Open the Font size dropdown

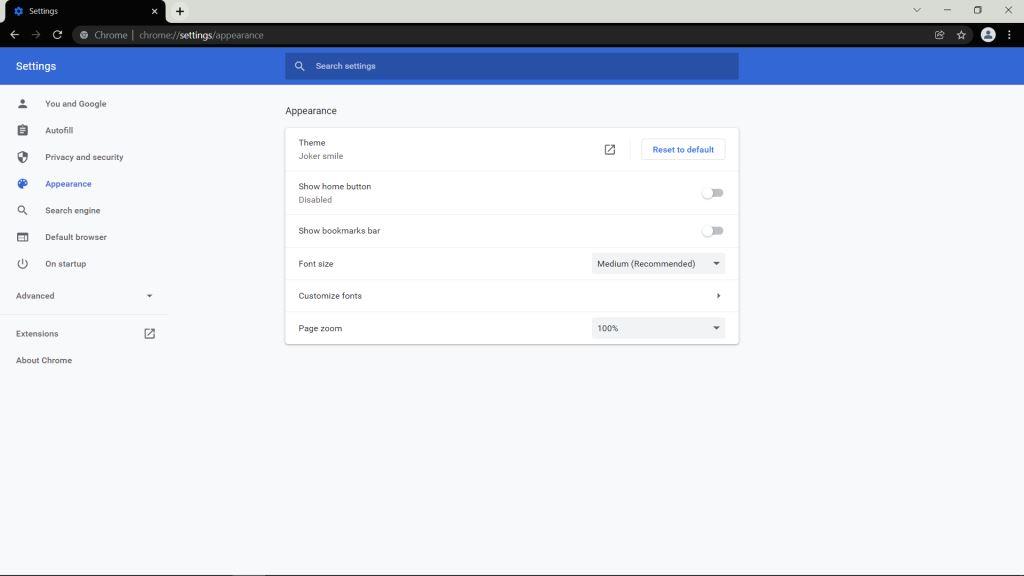(x=658, y=264)
